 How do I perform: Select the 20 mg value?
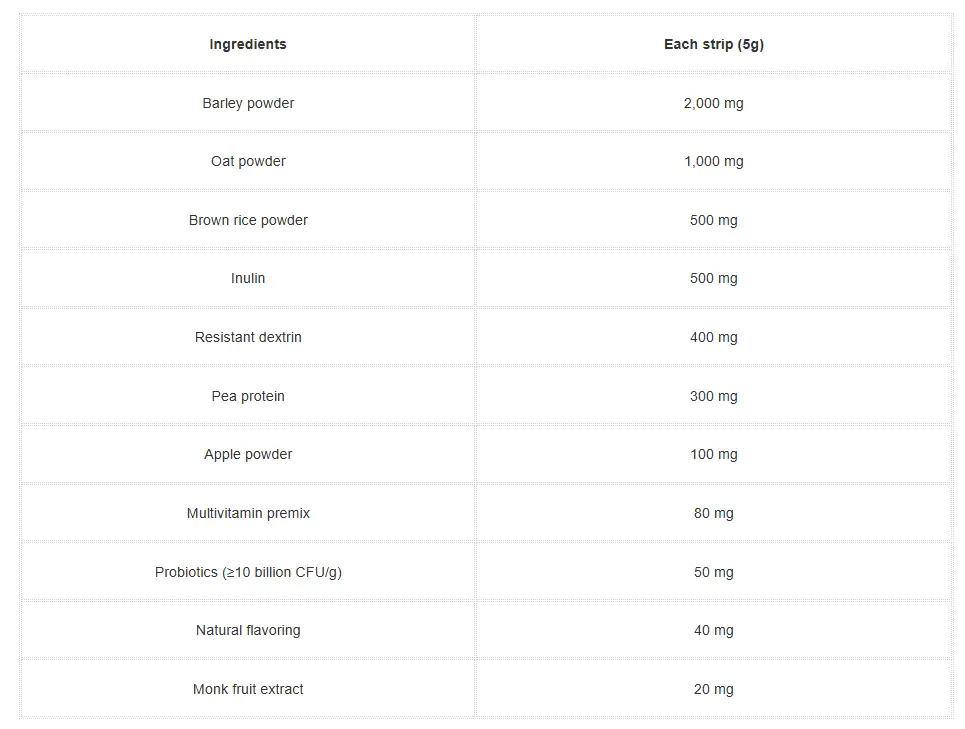714,689
